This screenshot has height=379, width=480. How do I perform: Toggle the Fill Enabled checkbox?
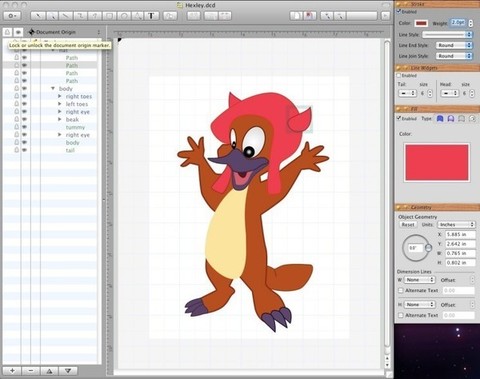coord(399,118)
